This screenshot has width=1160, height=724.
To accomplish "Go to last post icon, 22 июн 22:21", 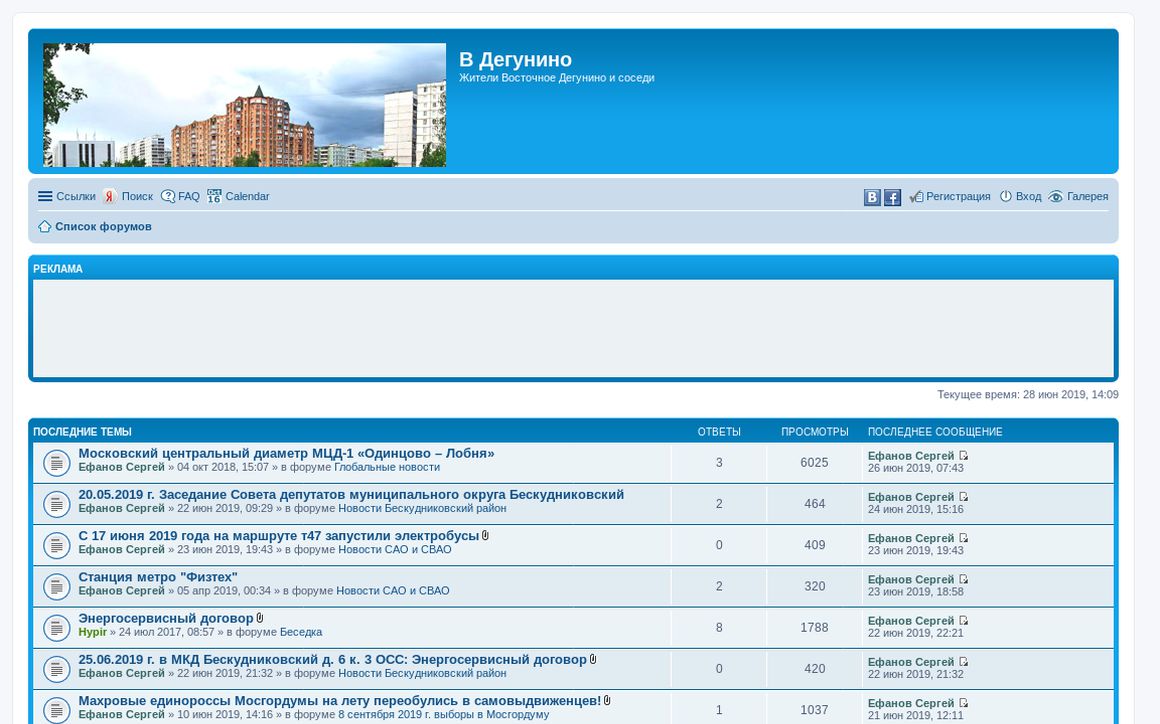I will point(963,621).
